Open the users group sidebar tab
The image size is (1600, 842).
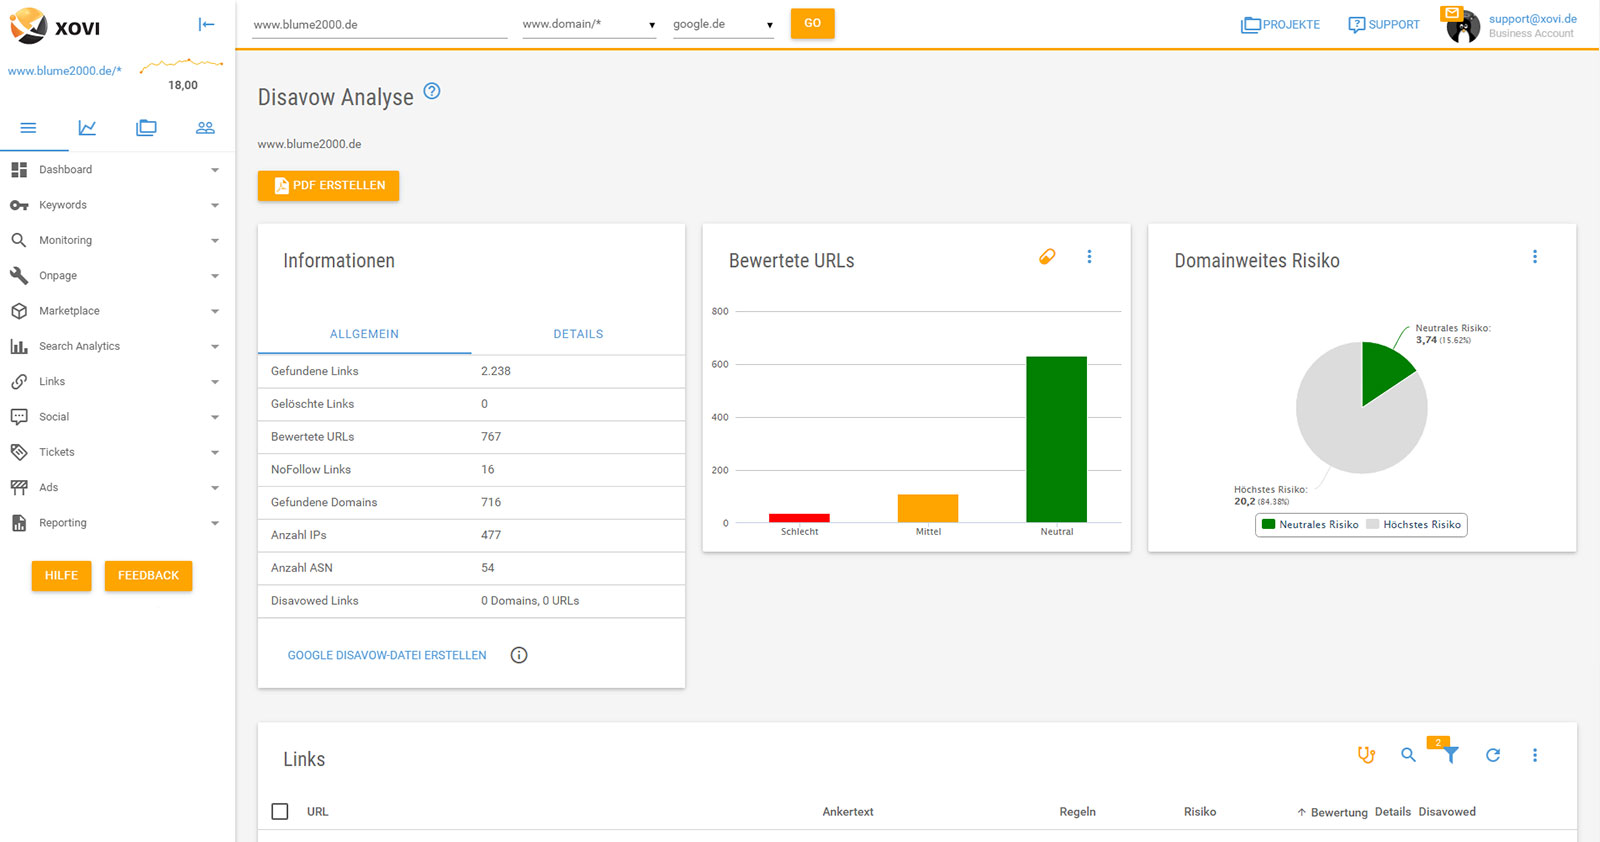[x=205, y=128]
